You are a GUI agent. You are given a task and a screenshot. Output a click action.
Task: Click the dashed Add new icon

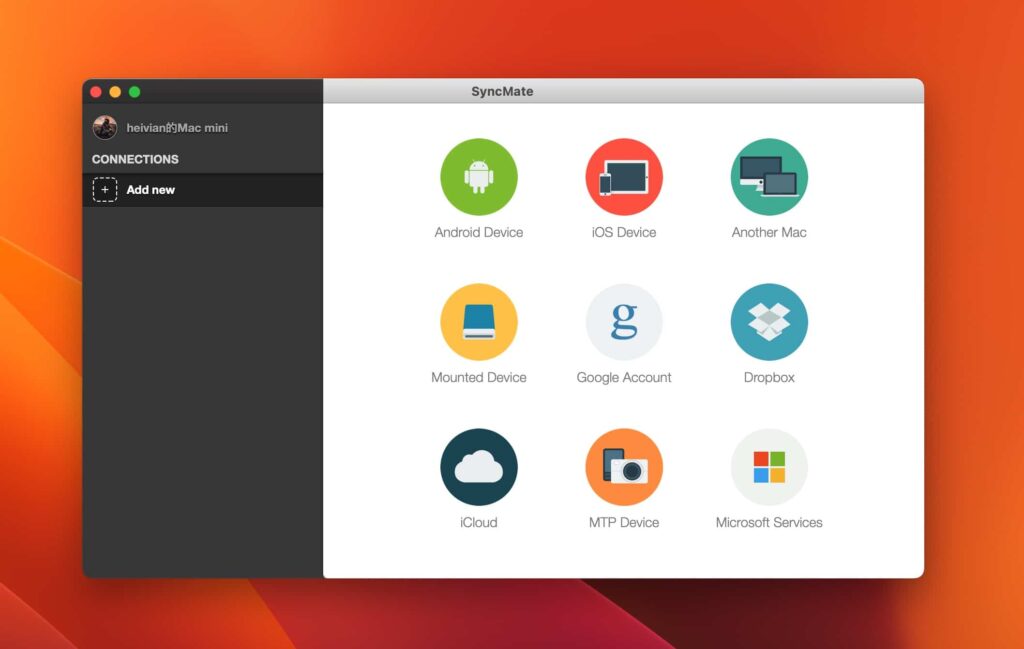point(104,189)
